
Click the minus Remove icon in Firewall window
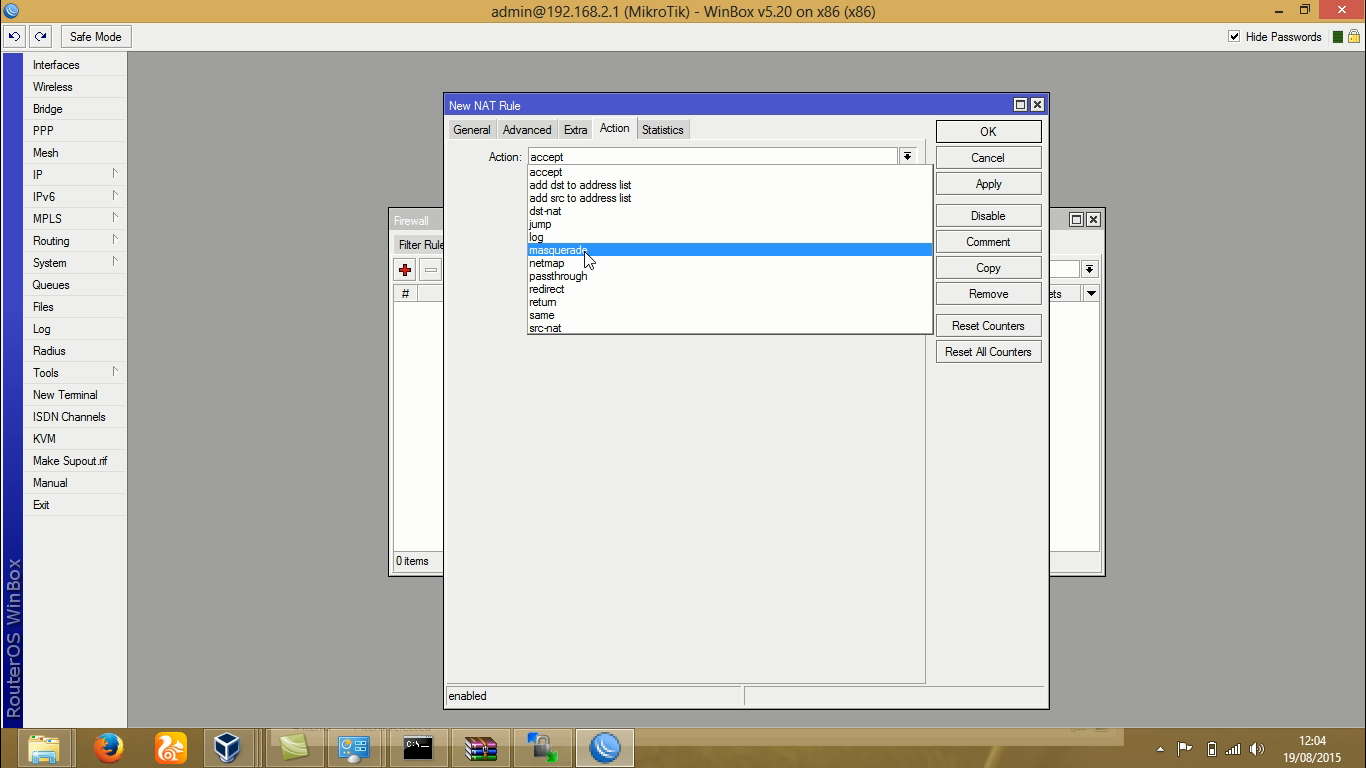431,270
